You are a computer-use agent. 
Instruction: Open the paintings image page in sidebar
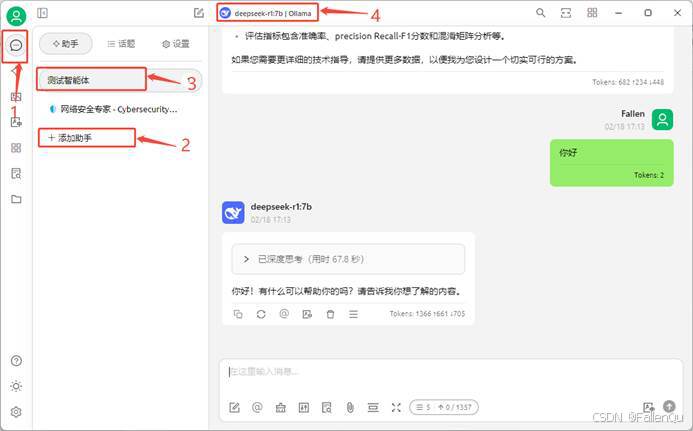[x=16, y=96]
